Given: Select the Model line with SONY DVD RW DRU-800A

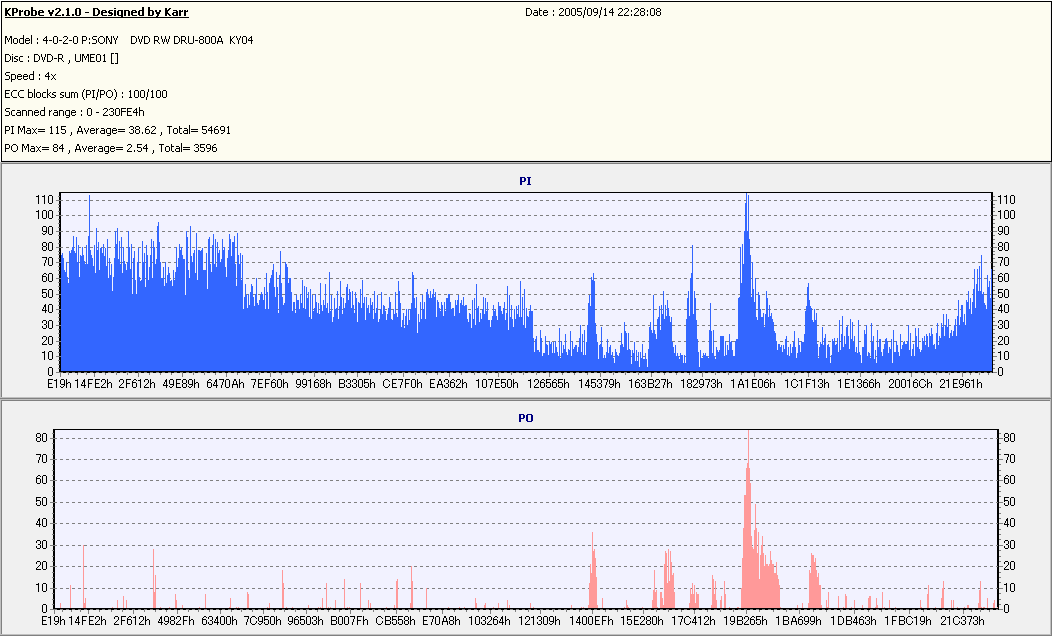Looking at the screenshot, I should pyautogui.click(x=129, y=40).
